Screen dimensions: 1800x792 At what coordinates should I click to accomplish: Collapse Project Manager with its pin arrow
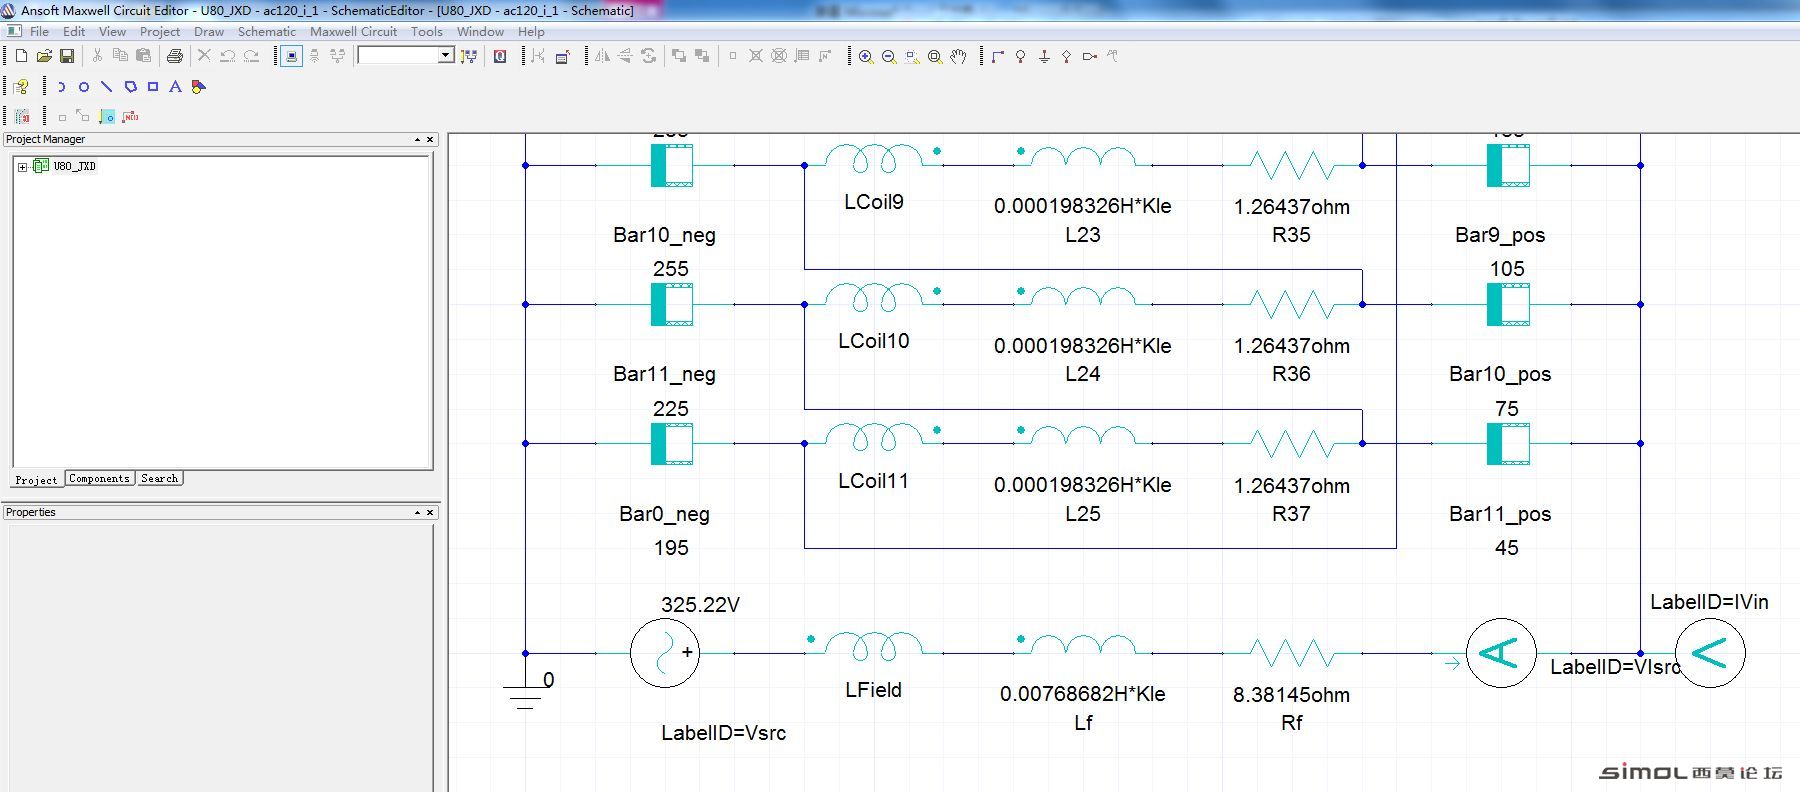417,140
